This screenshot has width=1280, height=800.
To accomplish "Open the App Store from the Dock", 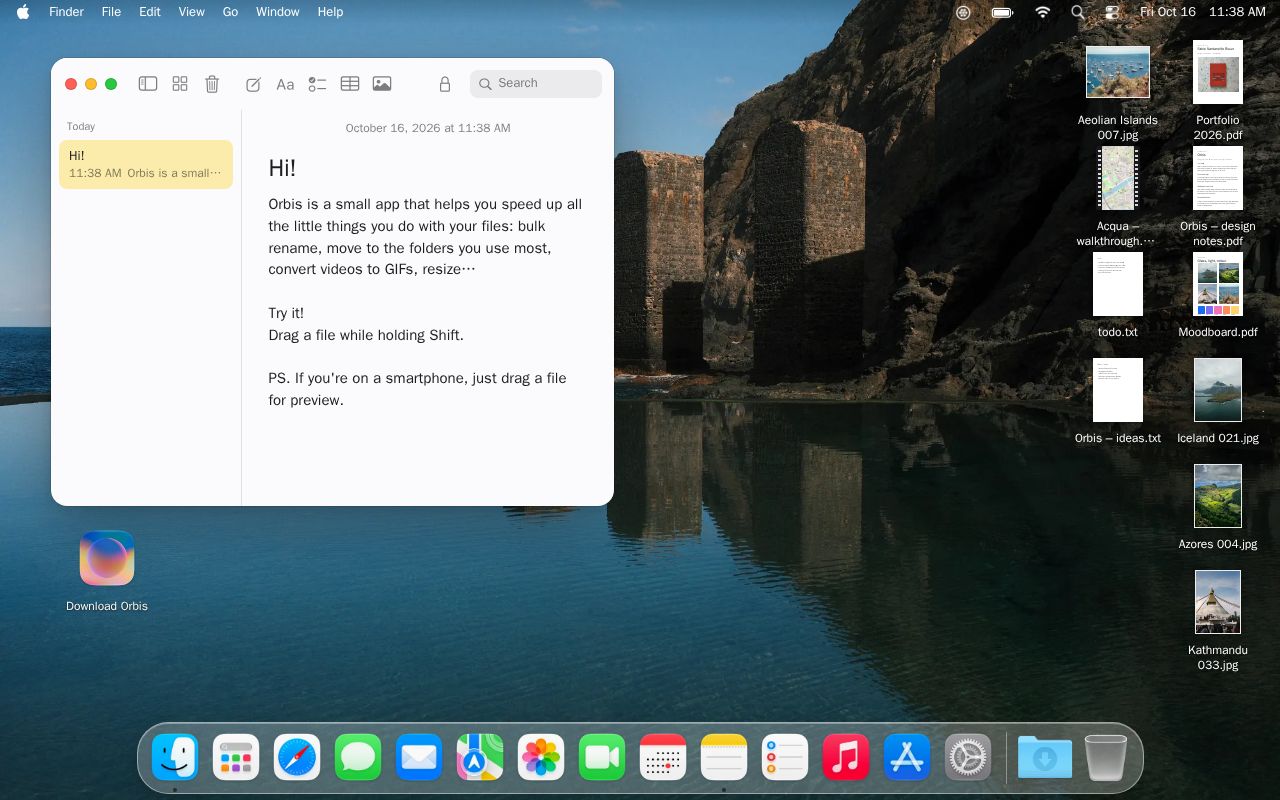I will tap(907, 757).
